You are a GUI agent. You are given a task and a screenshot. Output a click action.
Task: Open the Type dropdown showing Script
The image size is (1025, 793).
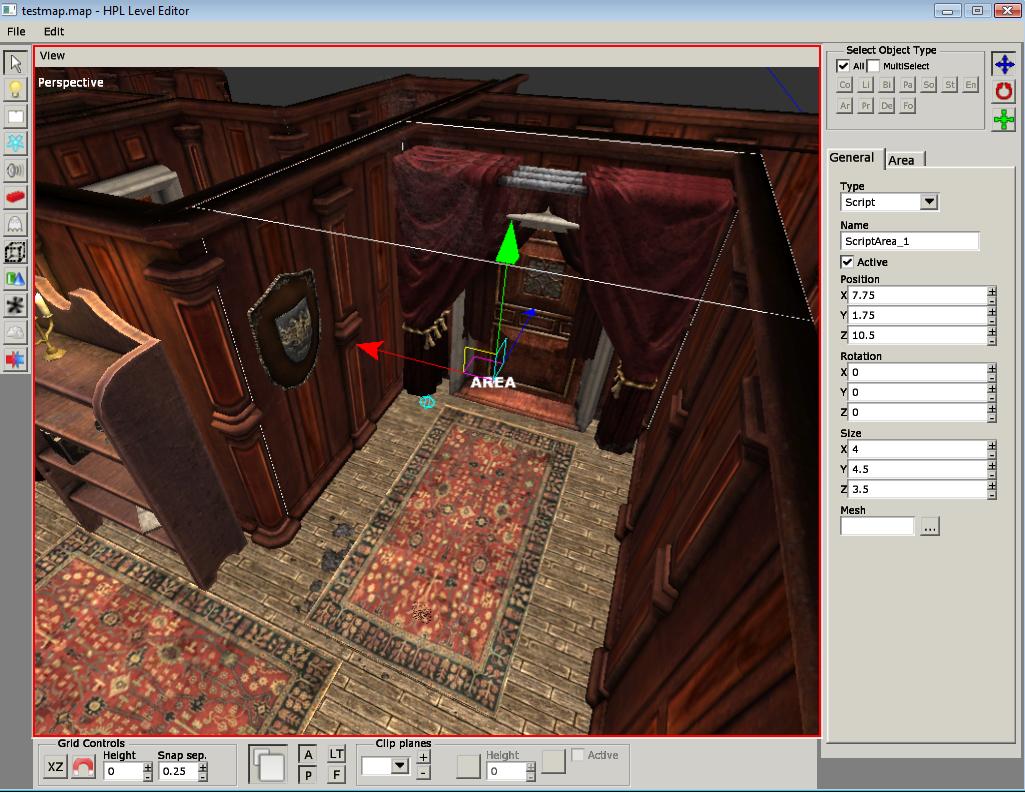pyautogui.click(x=929, y=202)
